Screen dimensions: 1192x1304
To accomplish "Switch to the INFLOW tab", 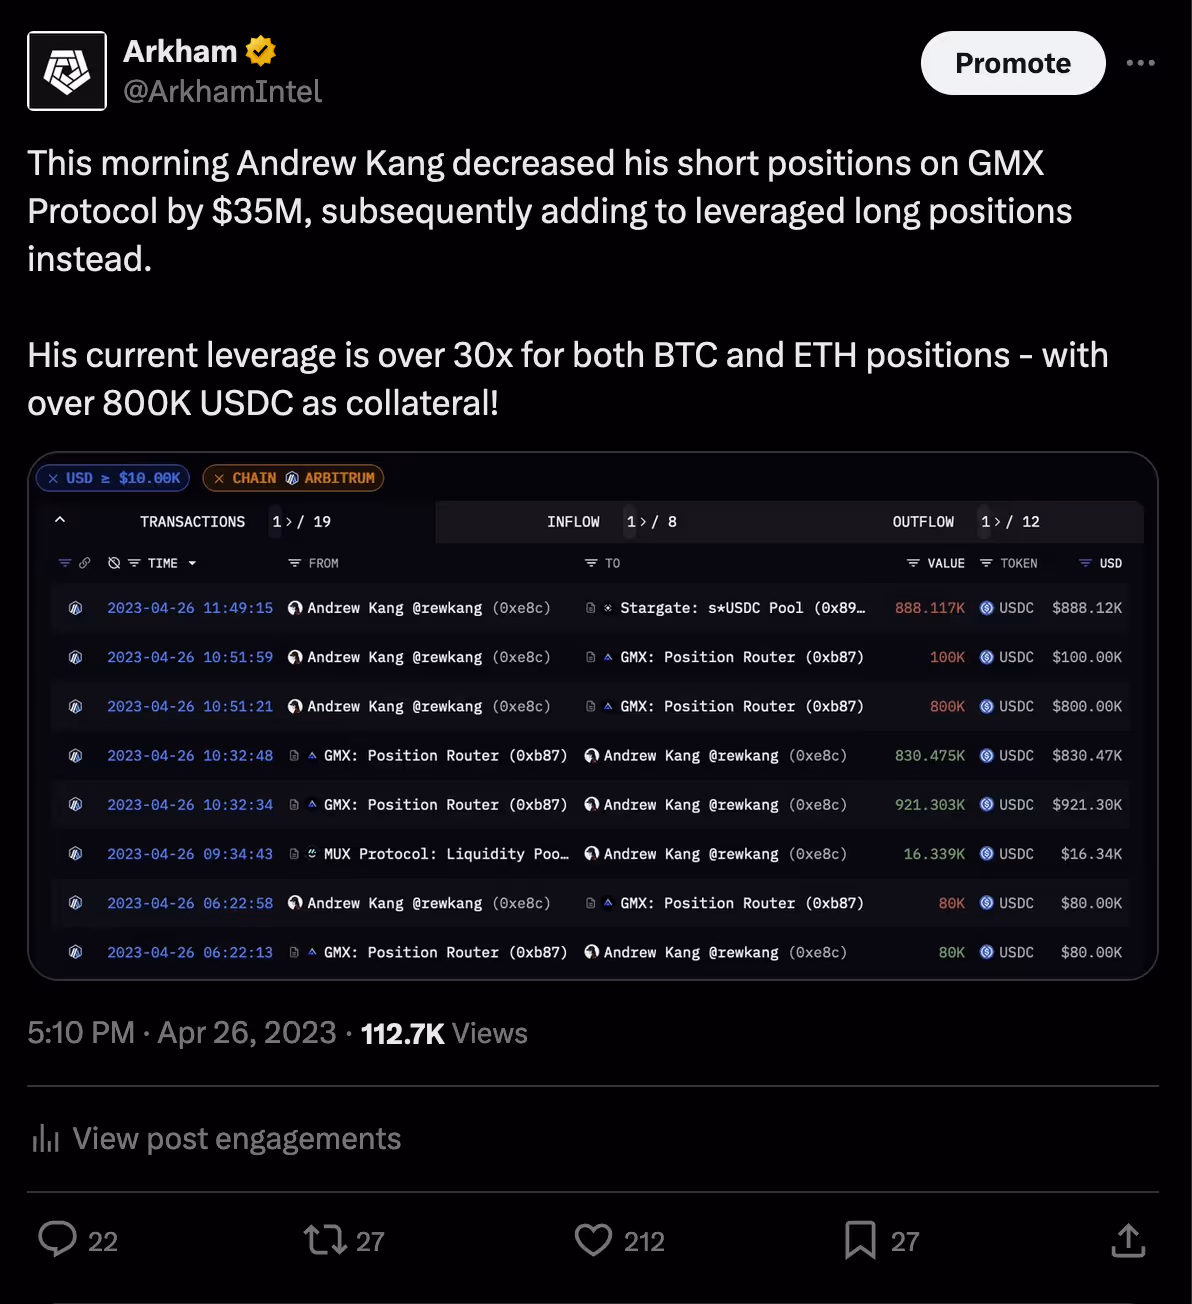I will (x=573, y=521).
